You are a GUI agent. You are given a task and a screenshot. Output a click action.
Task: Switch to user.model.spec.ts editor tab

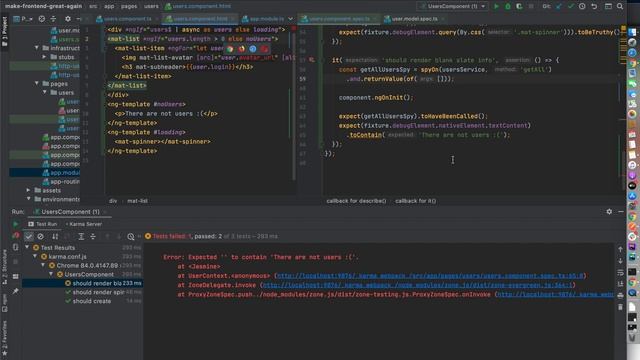(414, 19)
